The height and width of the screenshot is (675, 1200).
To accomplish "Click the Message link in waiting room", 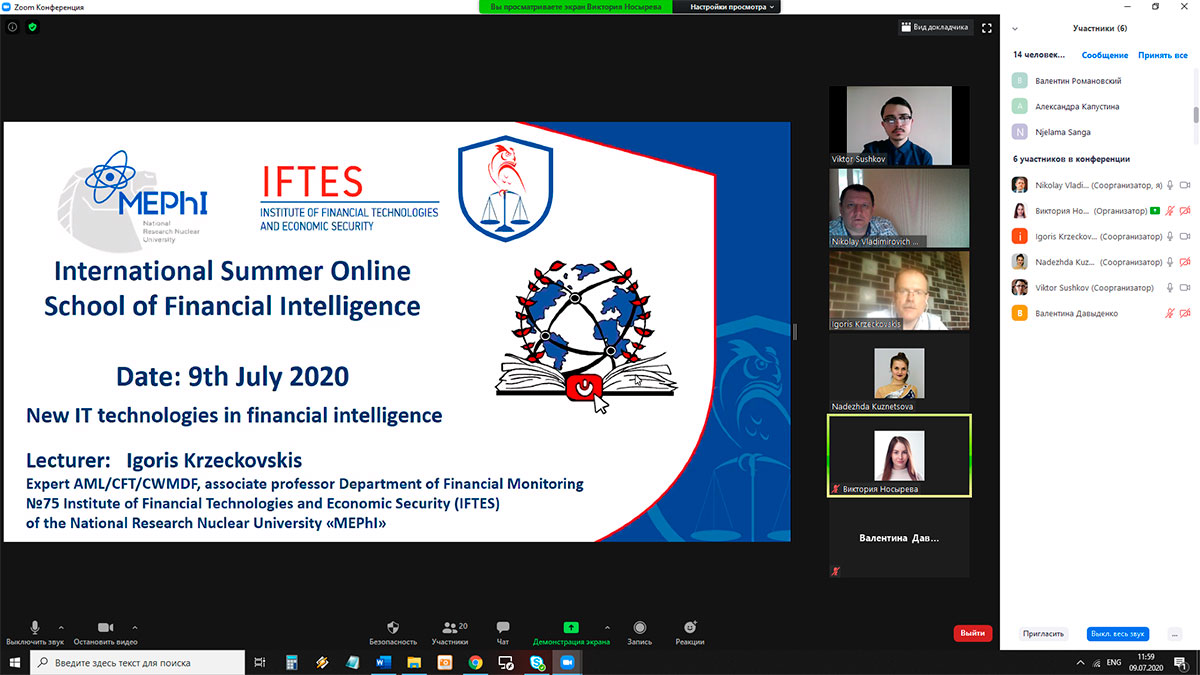I will pyautogui.click(x=1104, y=55).
